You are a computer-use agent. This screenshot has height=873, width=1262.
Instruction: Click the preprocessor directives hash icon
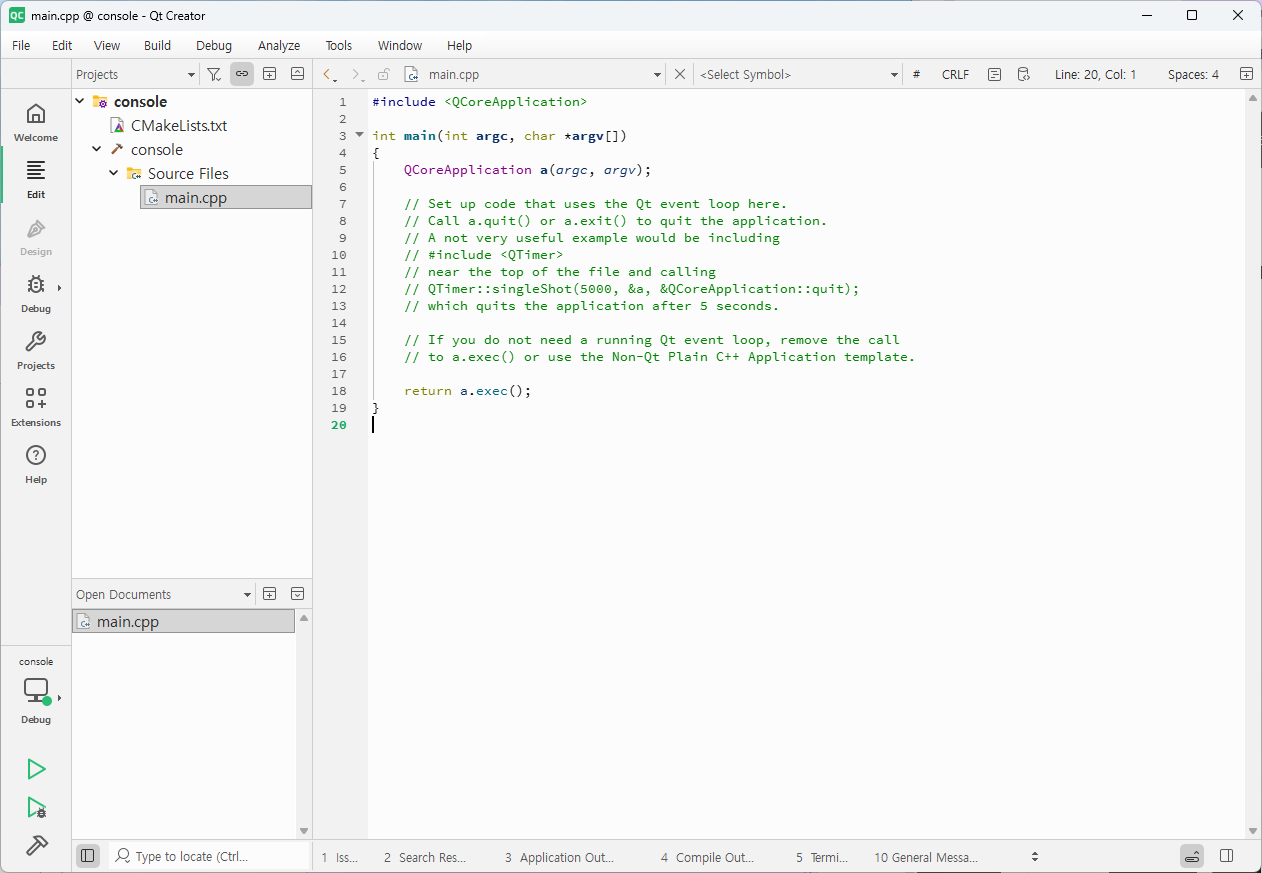click(x=916, y=74)
